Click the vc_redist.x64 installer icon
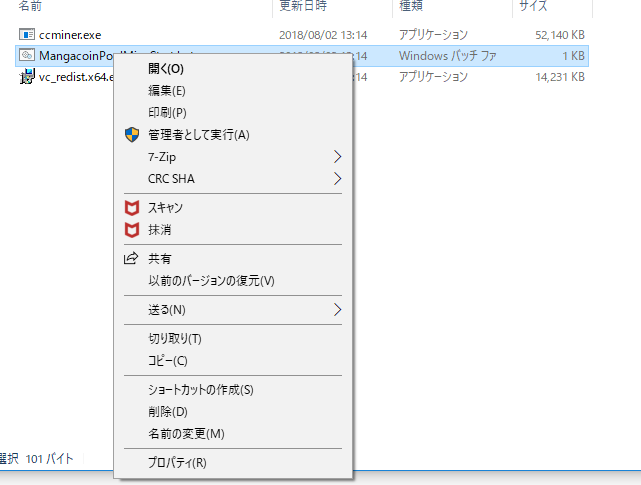 point(27,76)
